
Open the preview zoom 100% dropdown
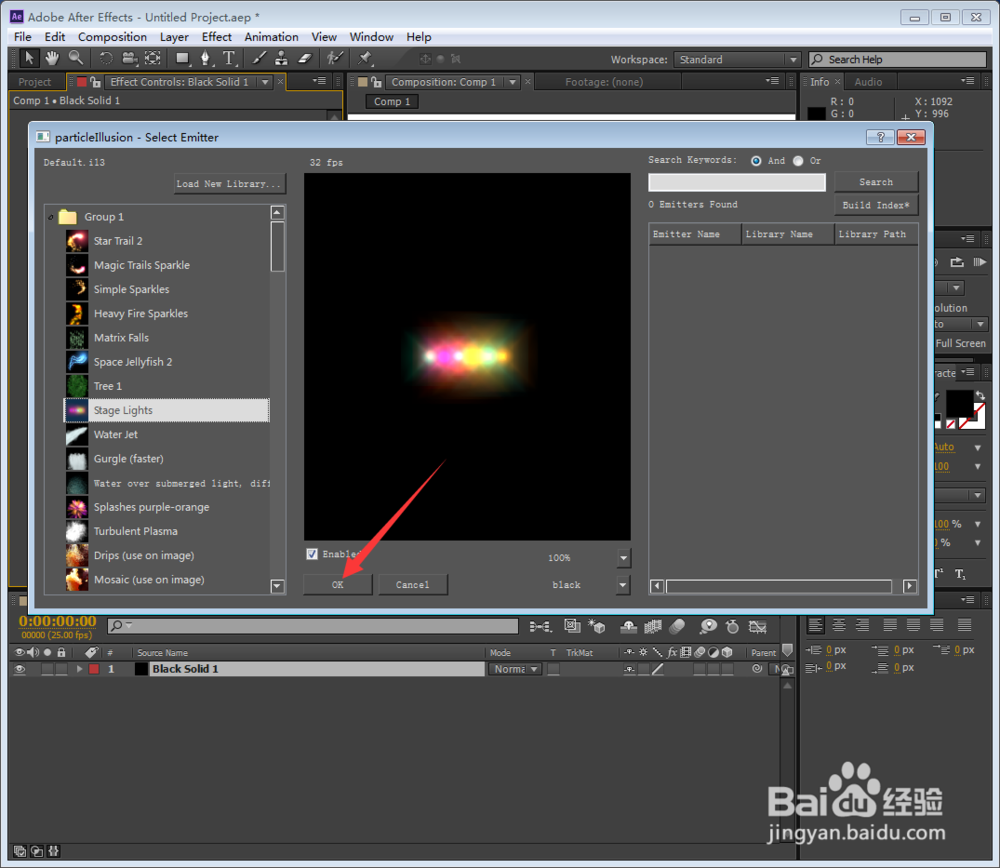click(624, 558)
